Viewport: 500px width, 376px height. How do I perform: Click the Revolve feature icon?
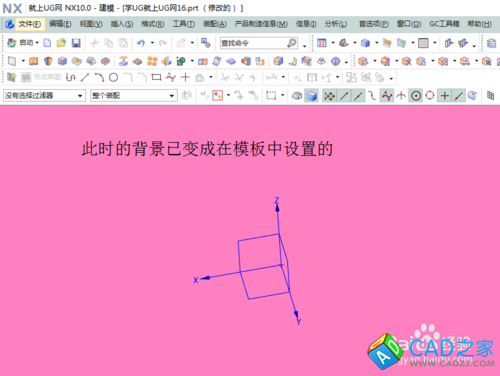coord(48,61)
